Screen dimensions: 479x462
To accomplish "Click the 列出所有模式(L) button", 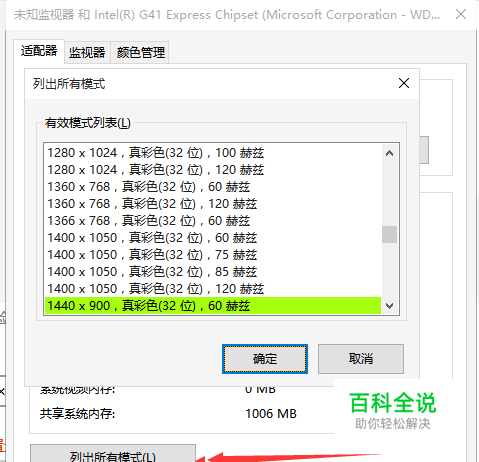I will pos(113,454).
